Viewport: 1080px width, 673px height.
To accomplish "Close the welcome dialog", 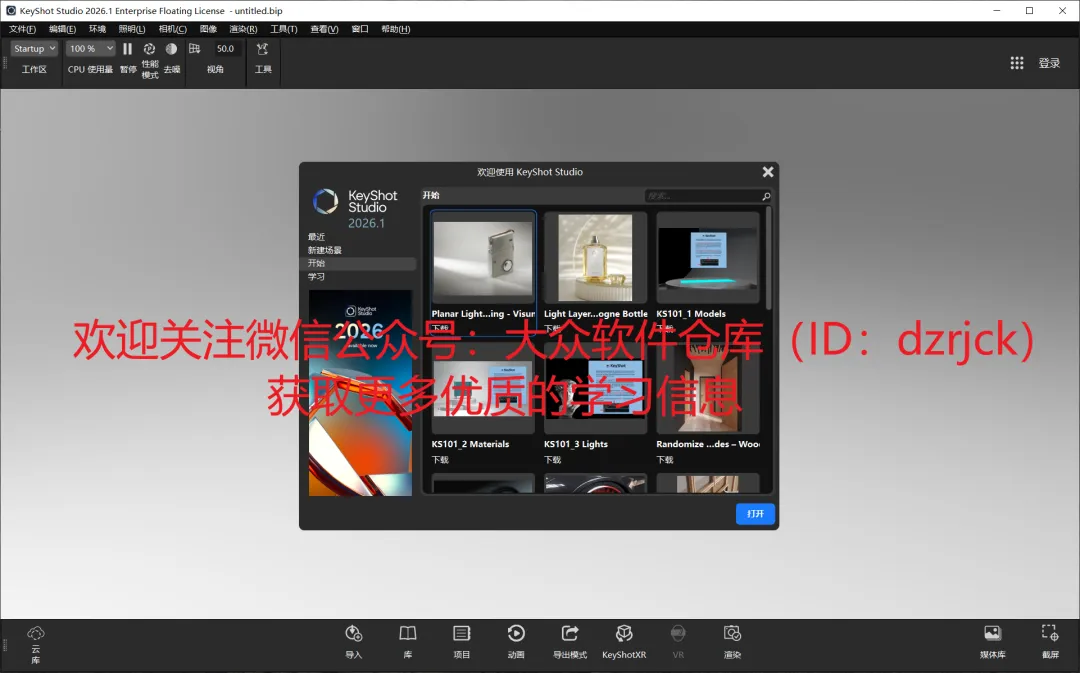I will (x=768, y=172).
